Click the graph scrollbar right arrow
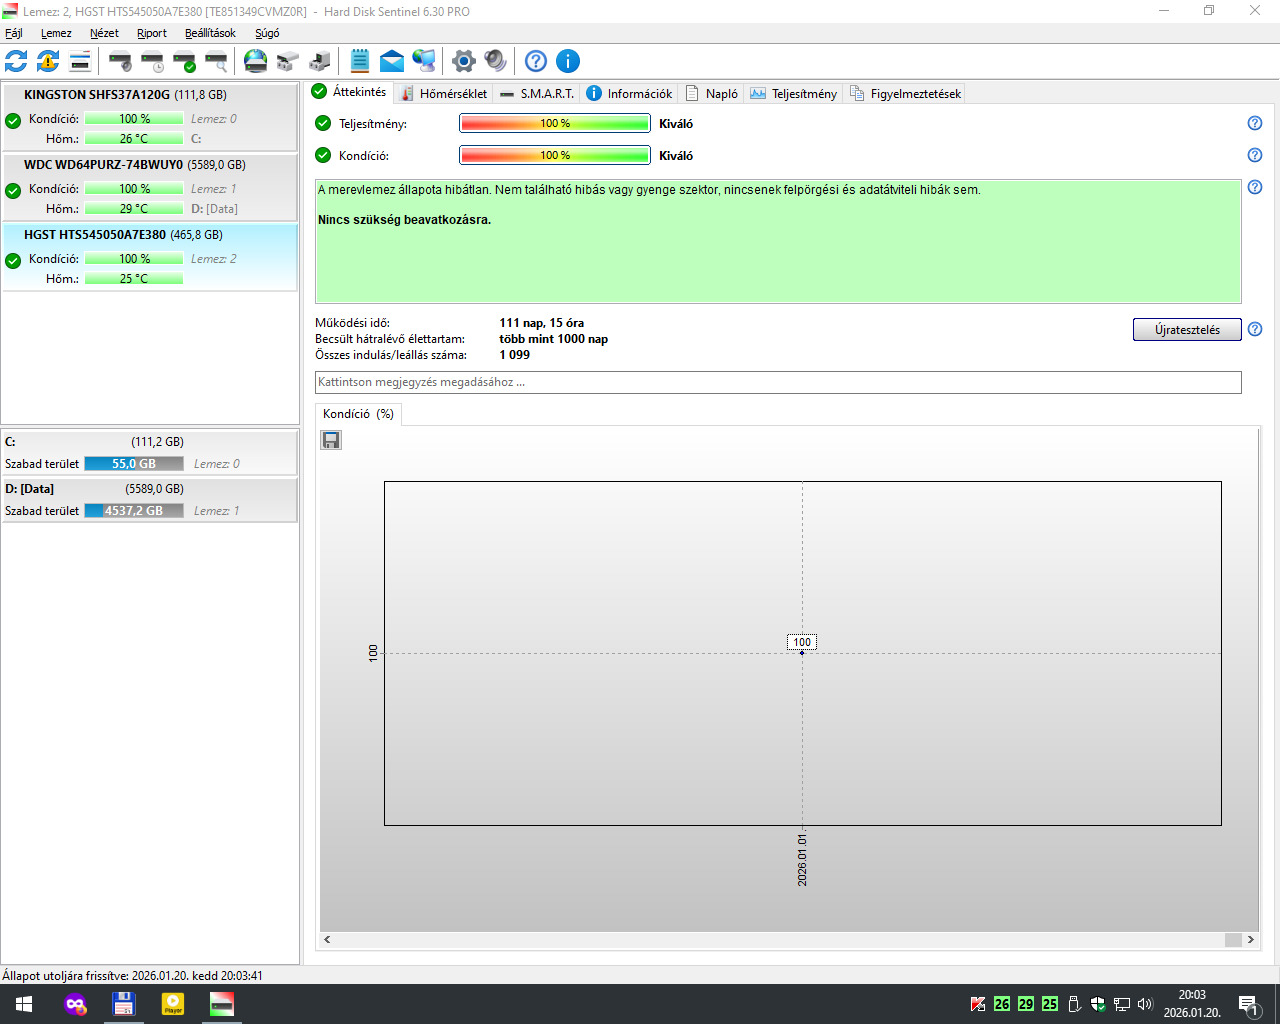The height and width of the screenshot is (1024, 1280). (x=1250, y=940)
